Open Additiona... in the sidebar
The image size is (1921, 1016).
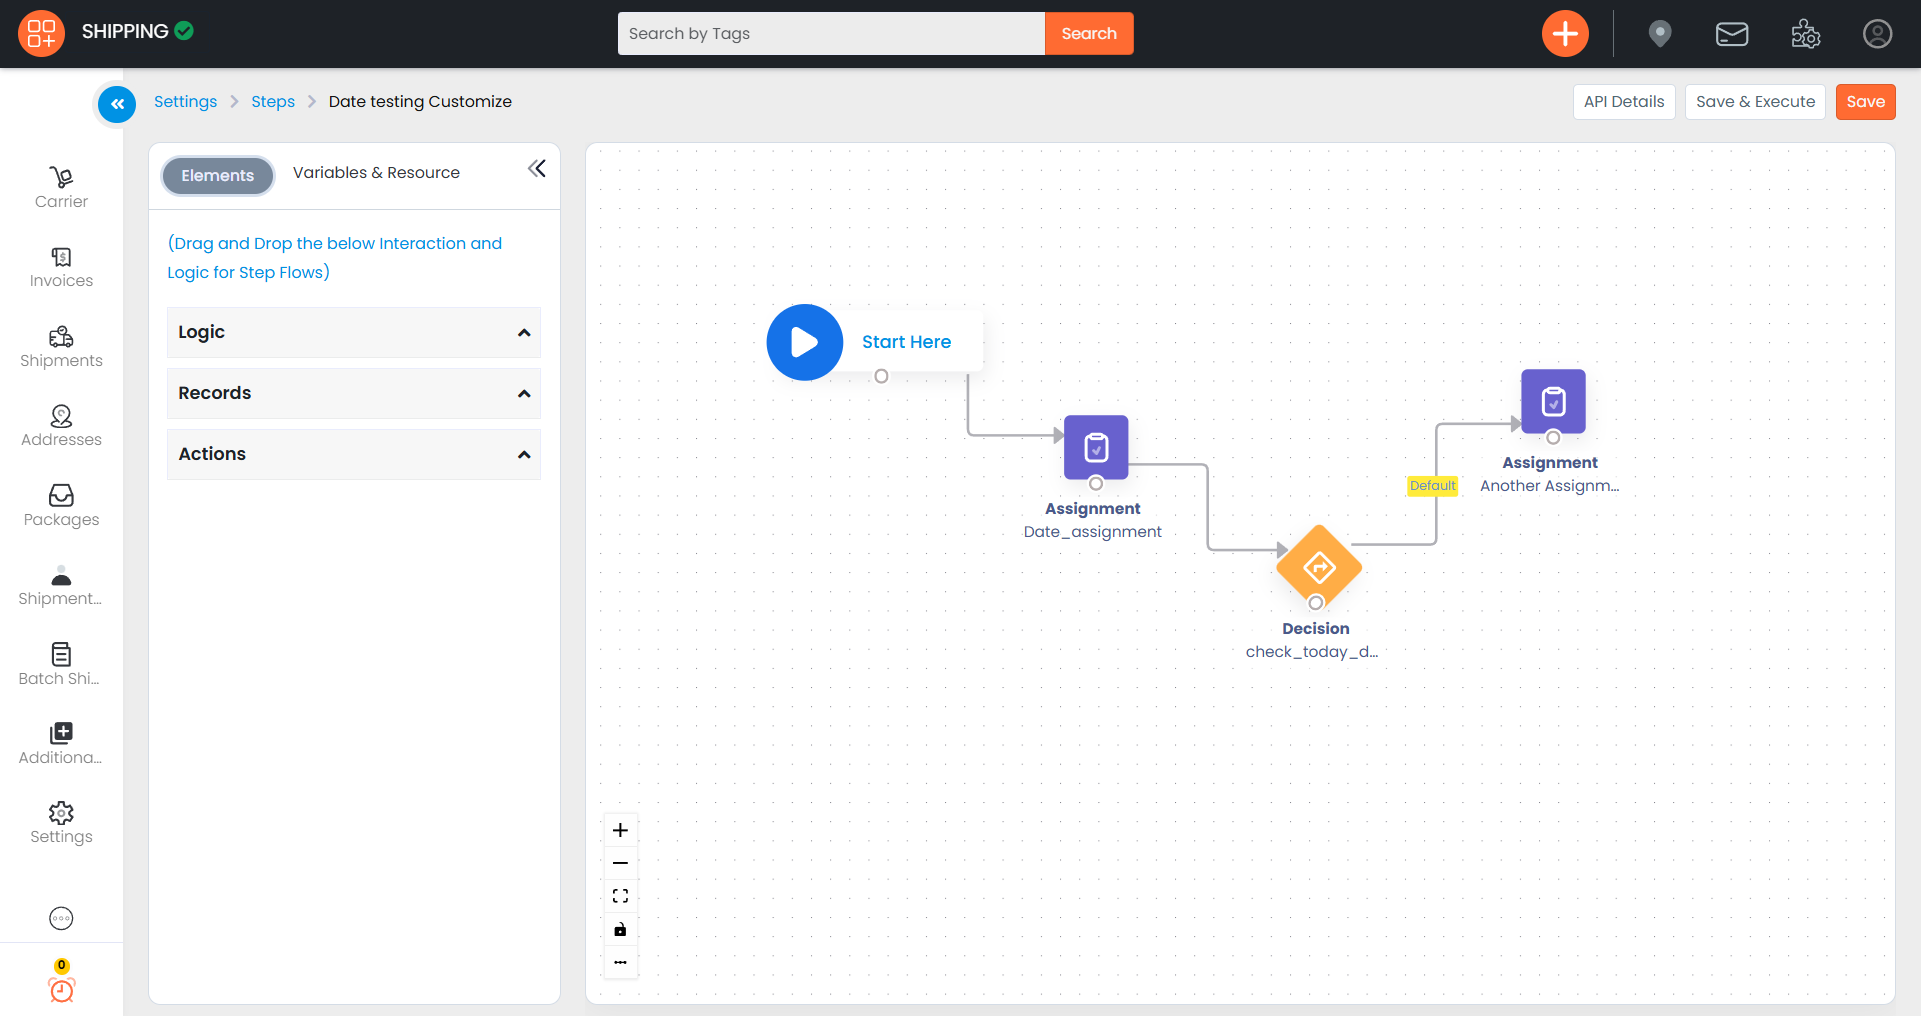click(x=61, y=744)
